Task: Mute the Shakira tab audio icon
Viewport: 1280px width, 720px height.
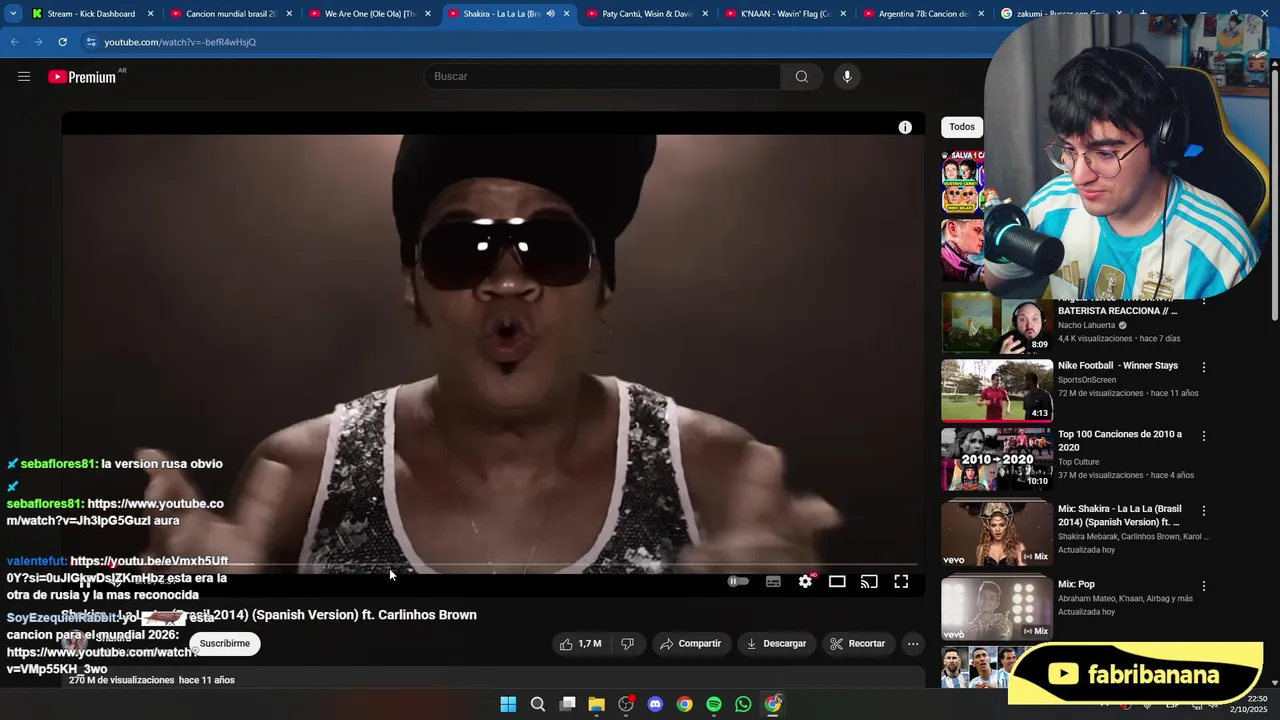Action: (550, 14)
